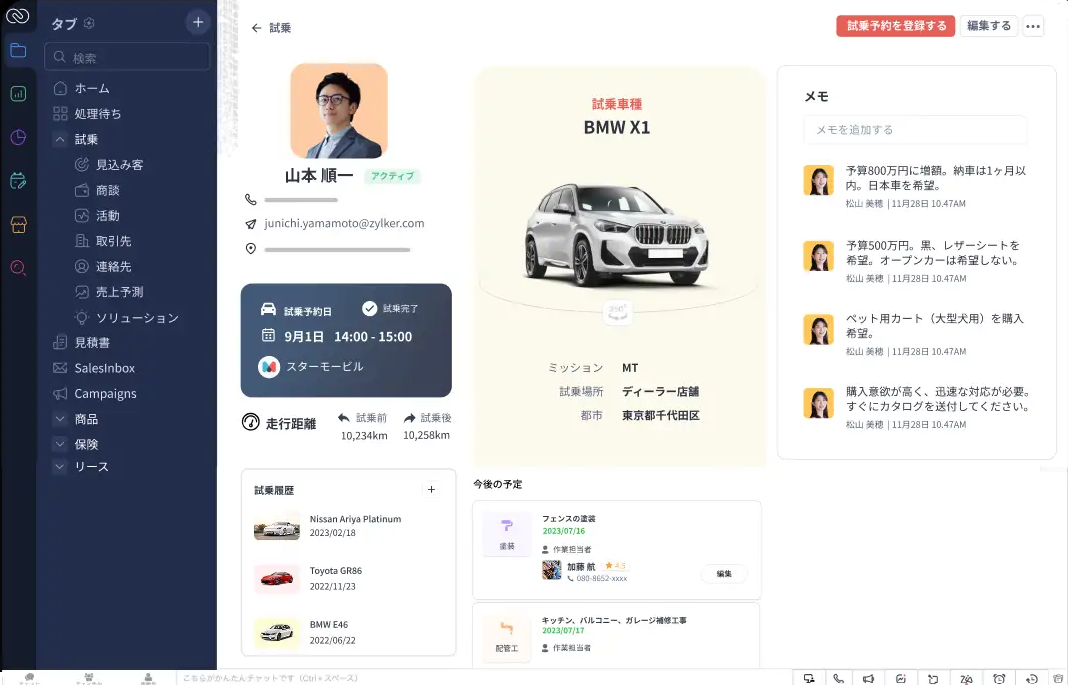Click the アクティブ status badge
This screenshot has height=685, width=1068.
tap(392, 176)
